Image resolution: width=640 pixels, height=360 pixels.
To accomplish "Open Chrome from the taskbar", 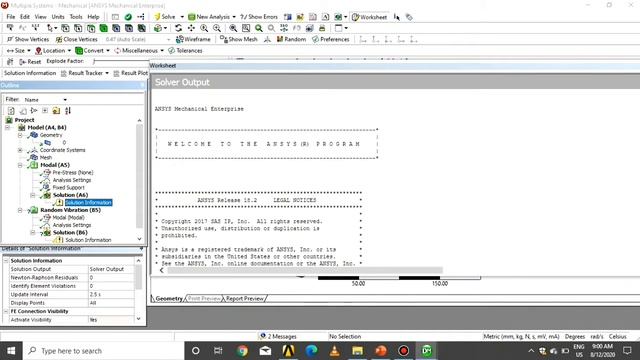I will click(x=242, y=351).
